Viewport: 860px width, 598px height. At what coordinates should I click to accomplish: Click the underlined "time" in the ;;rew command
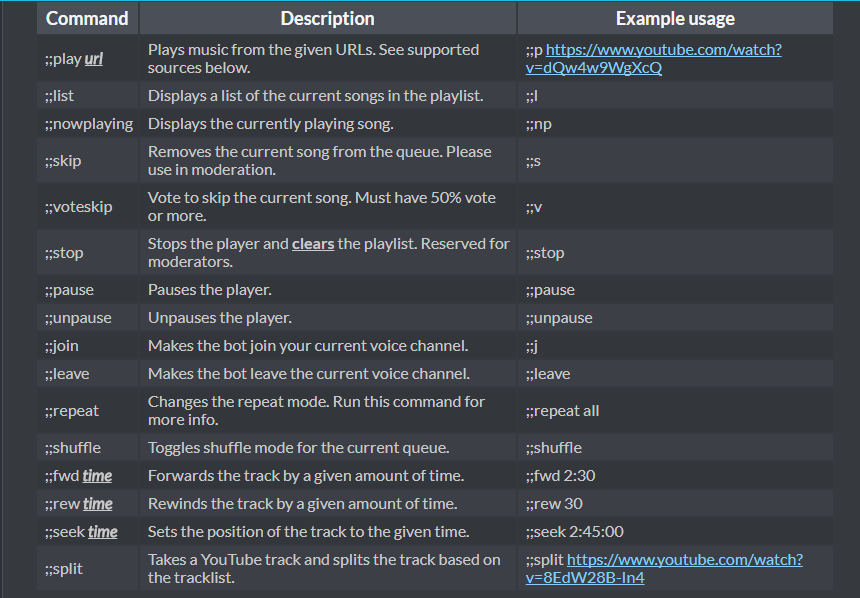[97, 504]
